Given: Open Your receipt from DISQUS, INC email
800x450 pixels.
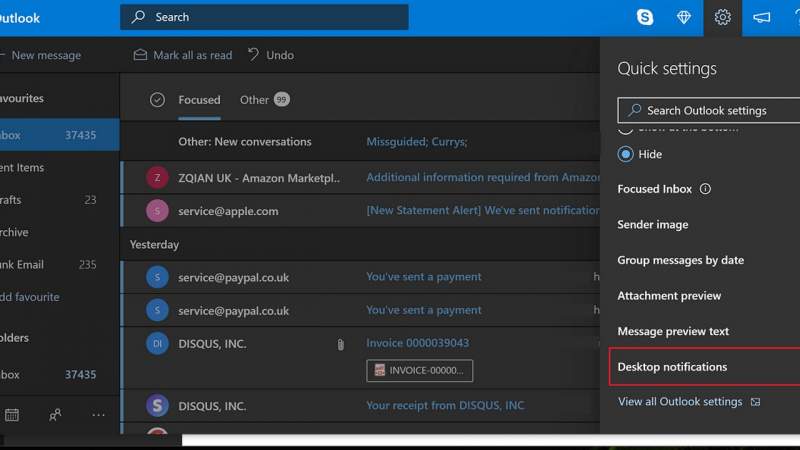Looking at the screenshot, I should [360, 406].
